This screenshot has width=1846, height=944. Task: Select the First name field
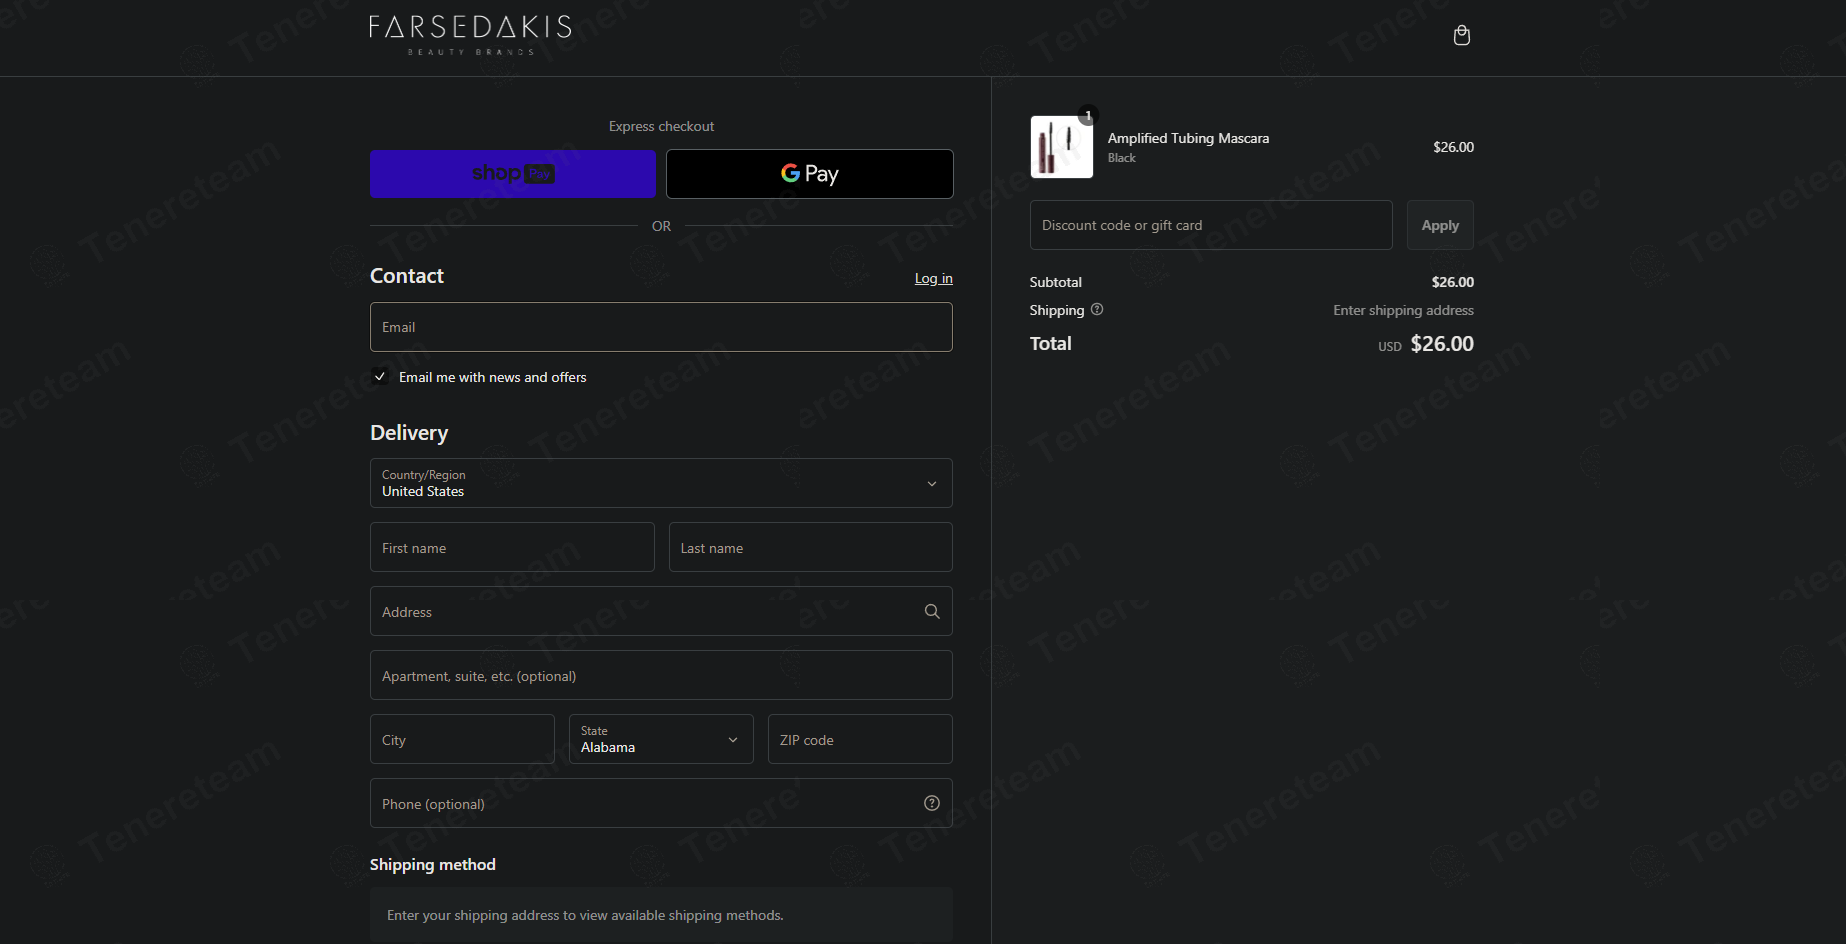(512, 547)
